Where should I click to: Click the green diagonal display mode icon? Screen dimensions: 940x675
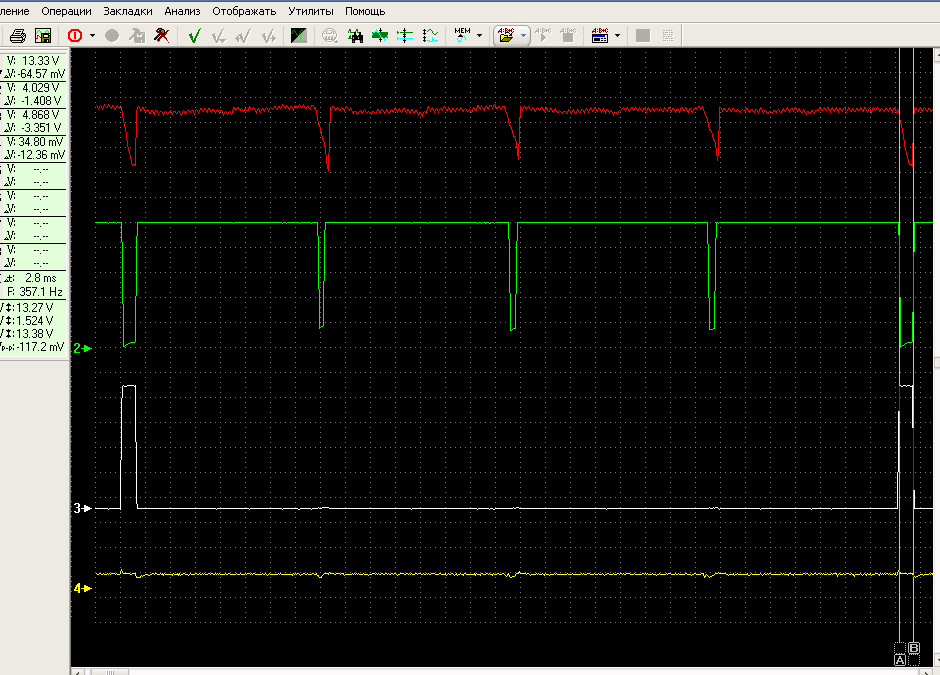299,35
